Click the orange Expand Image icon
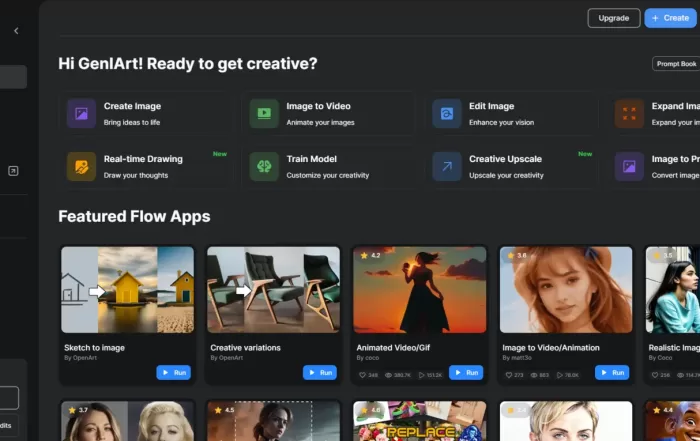 pyautogui.click(x=629, y=113)
